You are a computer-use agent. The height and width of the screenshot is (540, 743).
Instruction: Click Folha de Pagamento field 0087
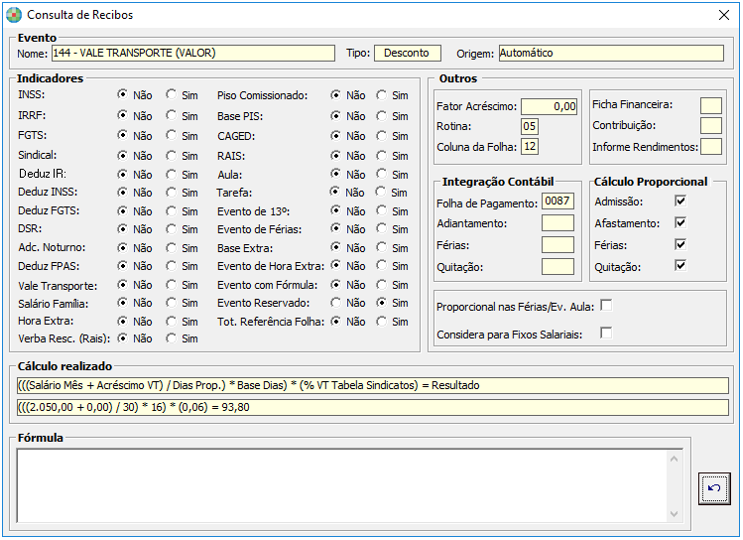tap(558, 201)
